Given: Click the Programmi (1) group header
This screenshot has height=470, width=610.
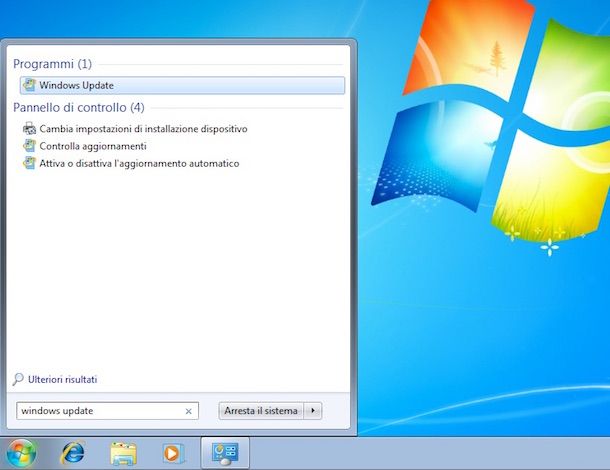Looking at the screenshot, I should [53, 64].
